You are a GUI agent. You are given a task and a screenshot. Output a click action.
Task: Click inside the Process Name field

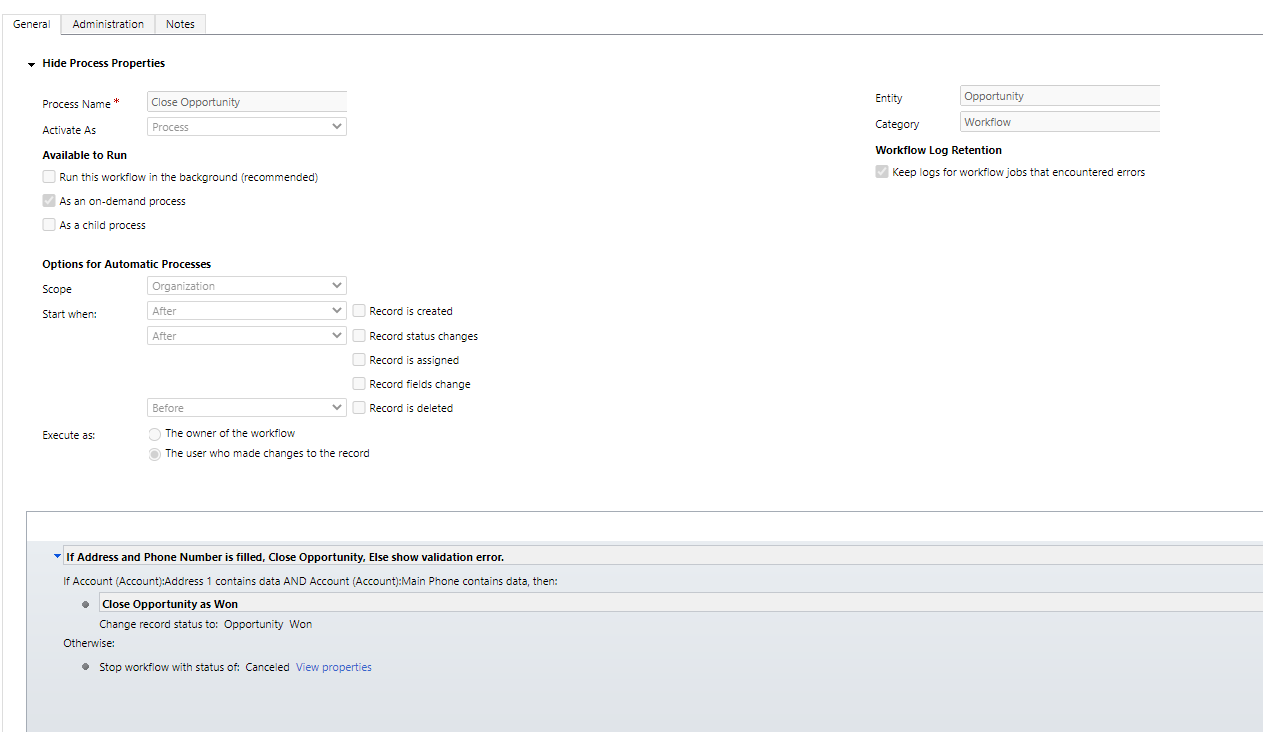(x=246, y=100)
